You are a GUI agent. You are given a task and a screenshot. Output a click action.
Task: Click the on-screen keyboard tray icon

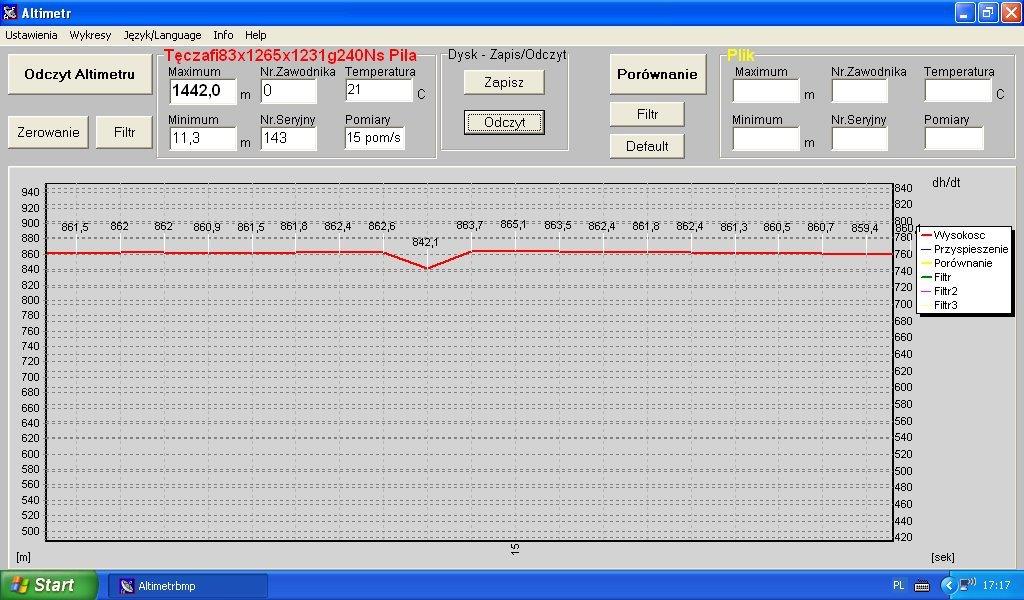pos(921,585)
